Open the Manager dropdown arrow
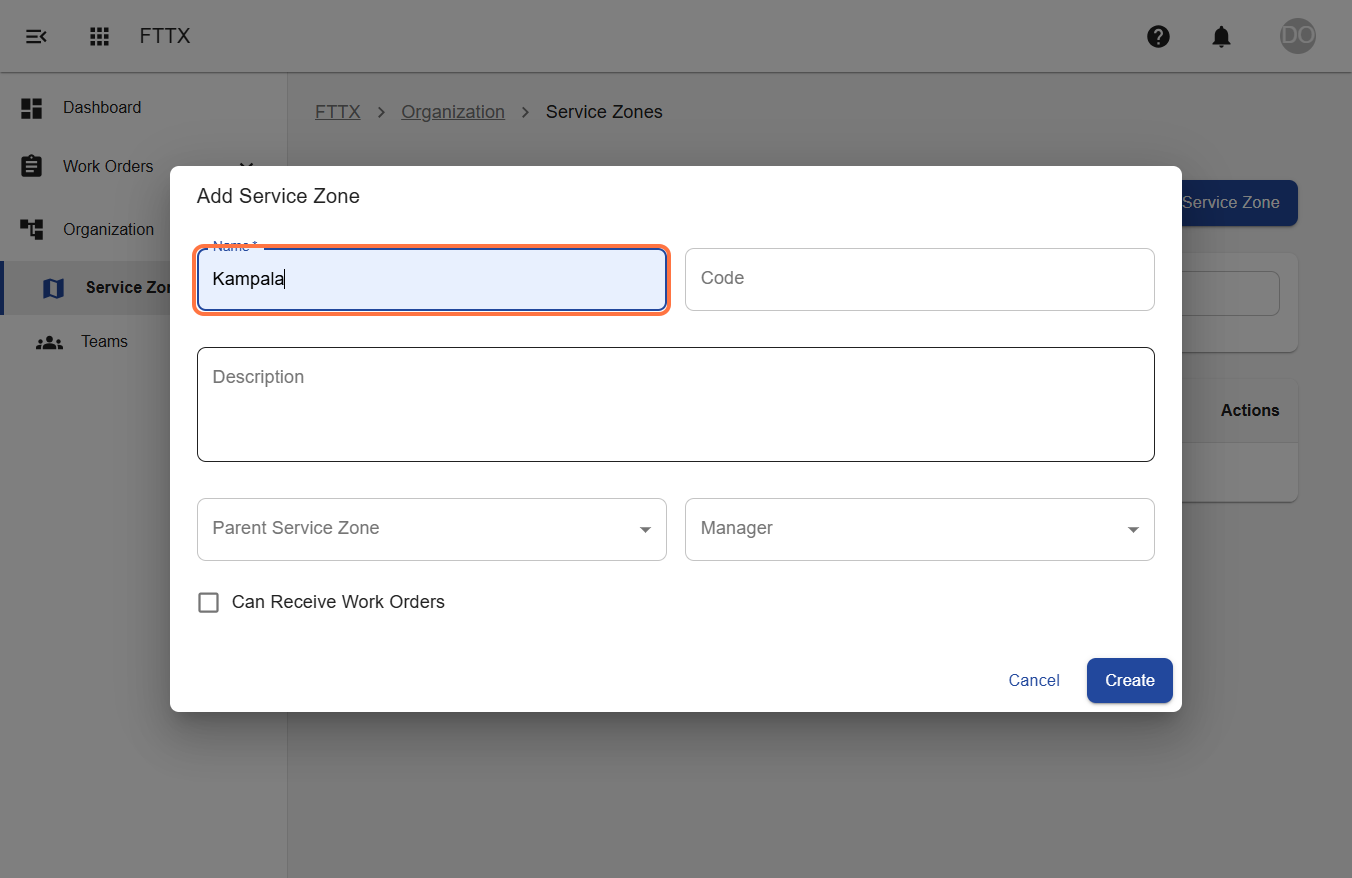1352x878 pixels. (x=1133, y=529)
